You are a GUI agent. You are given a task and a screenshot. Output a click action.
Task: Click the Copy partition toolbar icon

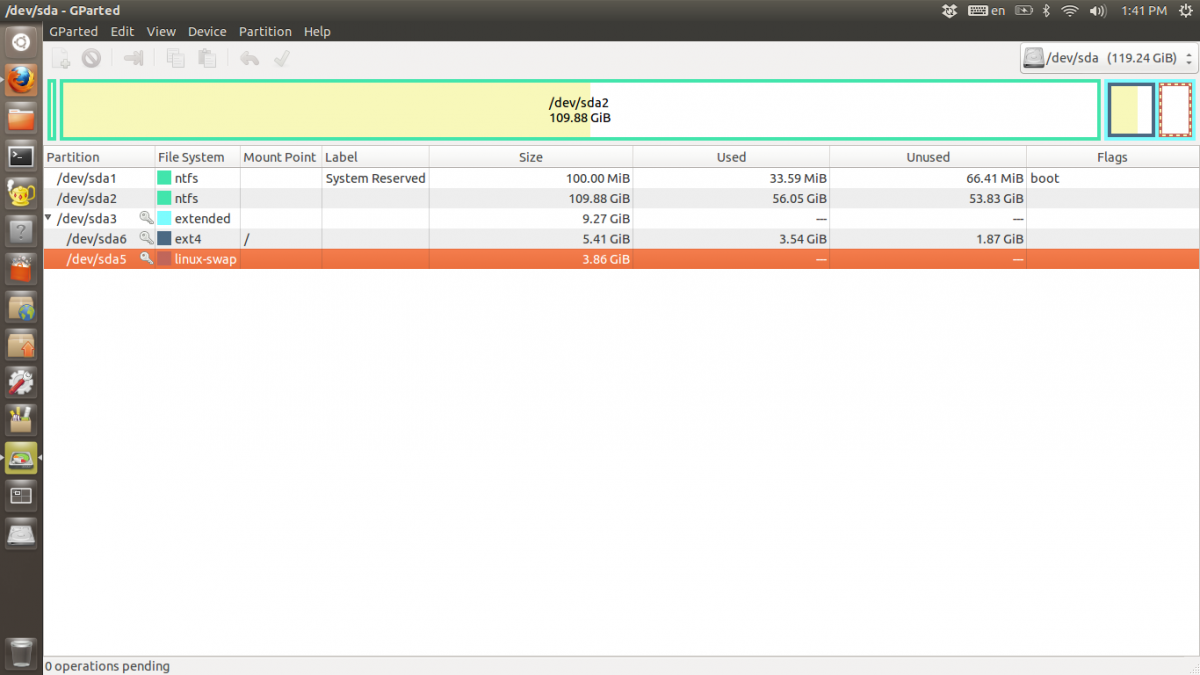(175, 59)
